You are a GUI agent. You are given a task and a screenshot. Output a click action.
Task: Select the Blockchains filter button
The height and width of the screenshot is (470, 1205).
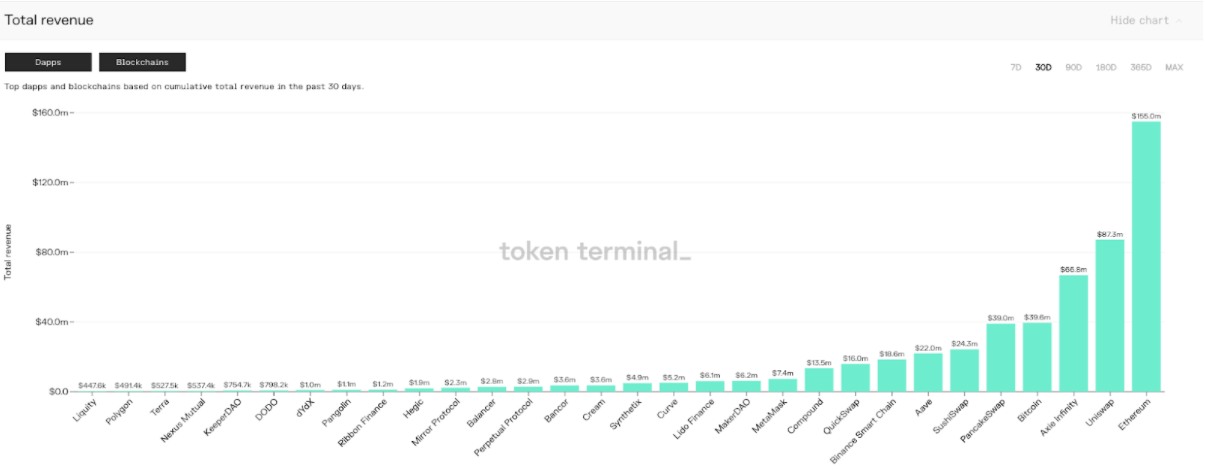click(x=142, y=62)
